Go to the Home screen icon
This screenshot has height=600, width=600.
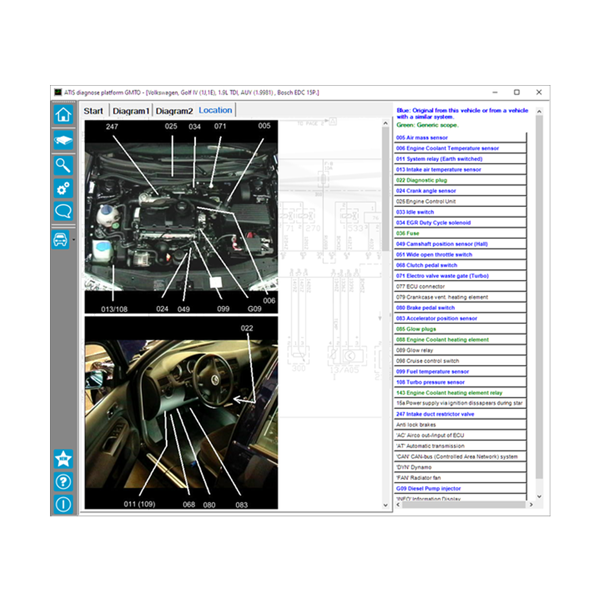(63, 114)
